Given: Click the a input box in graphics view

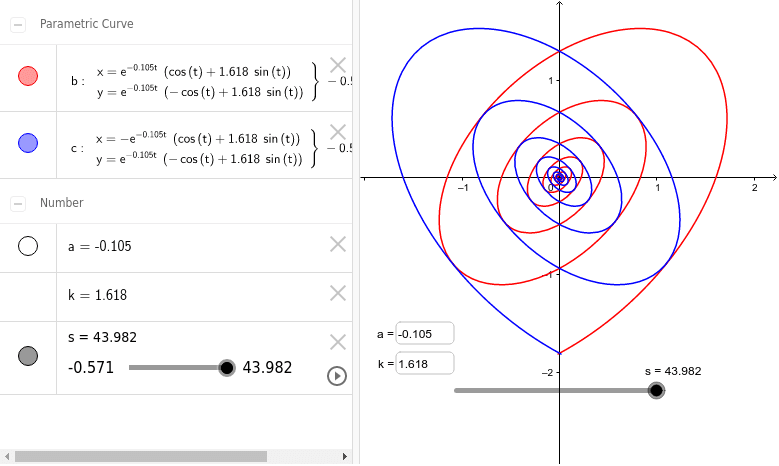Looking at the screenshot, I should coord(425,333).
